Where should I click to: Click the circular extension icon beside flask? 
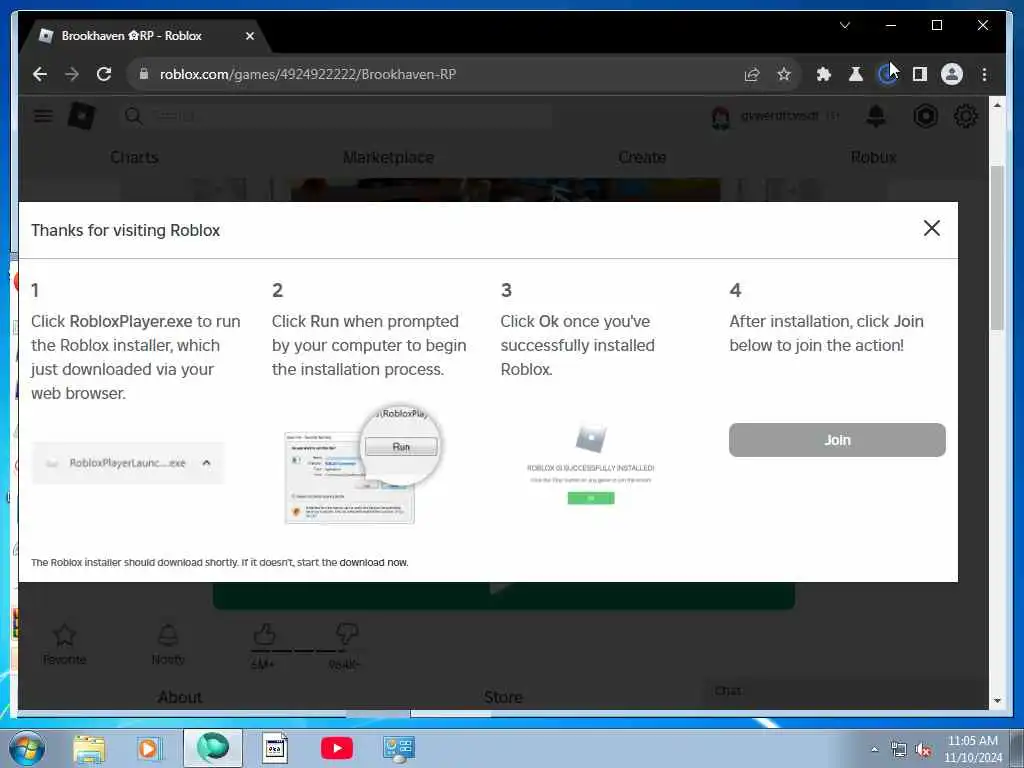tap(886, 74)
